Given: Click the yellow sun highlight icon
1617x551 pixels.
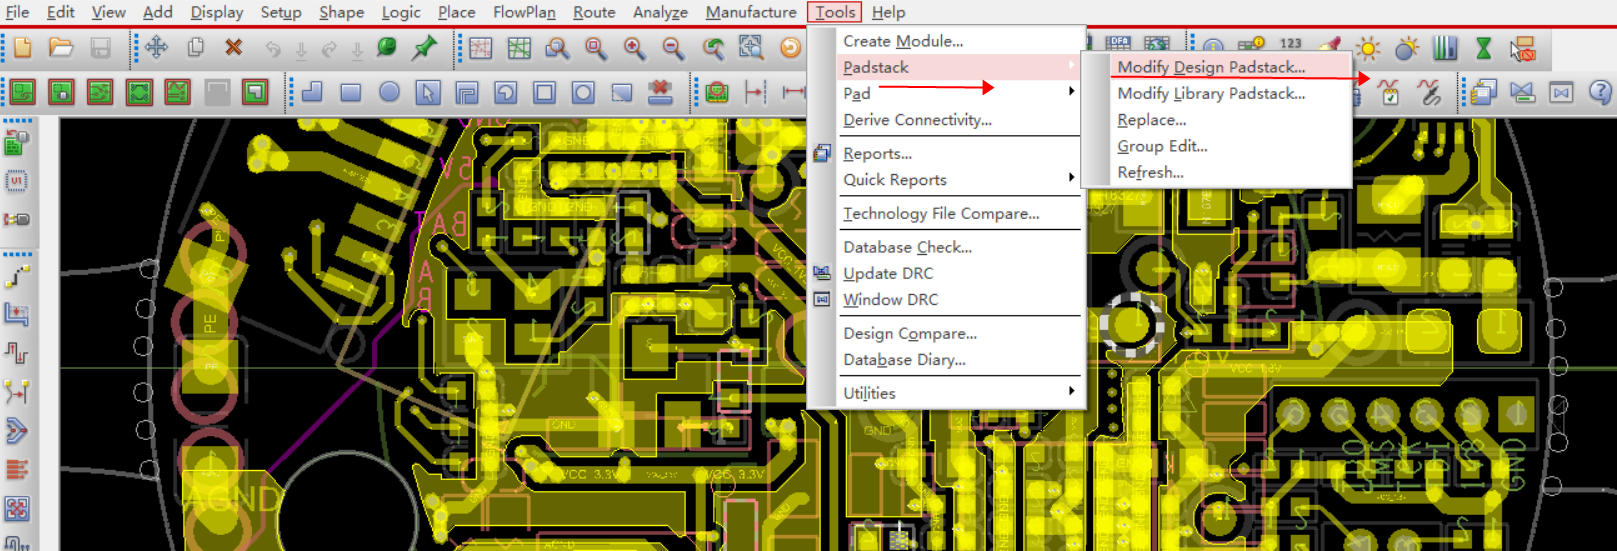Looking at the screenshot, I should pos(1368,48).
